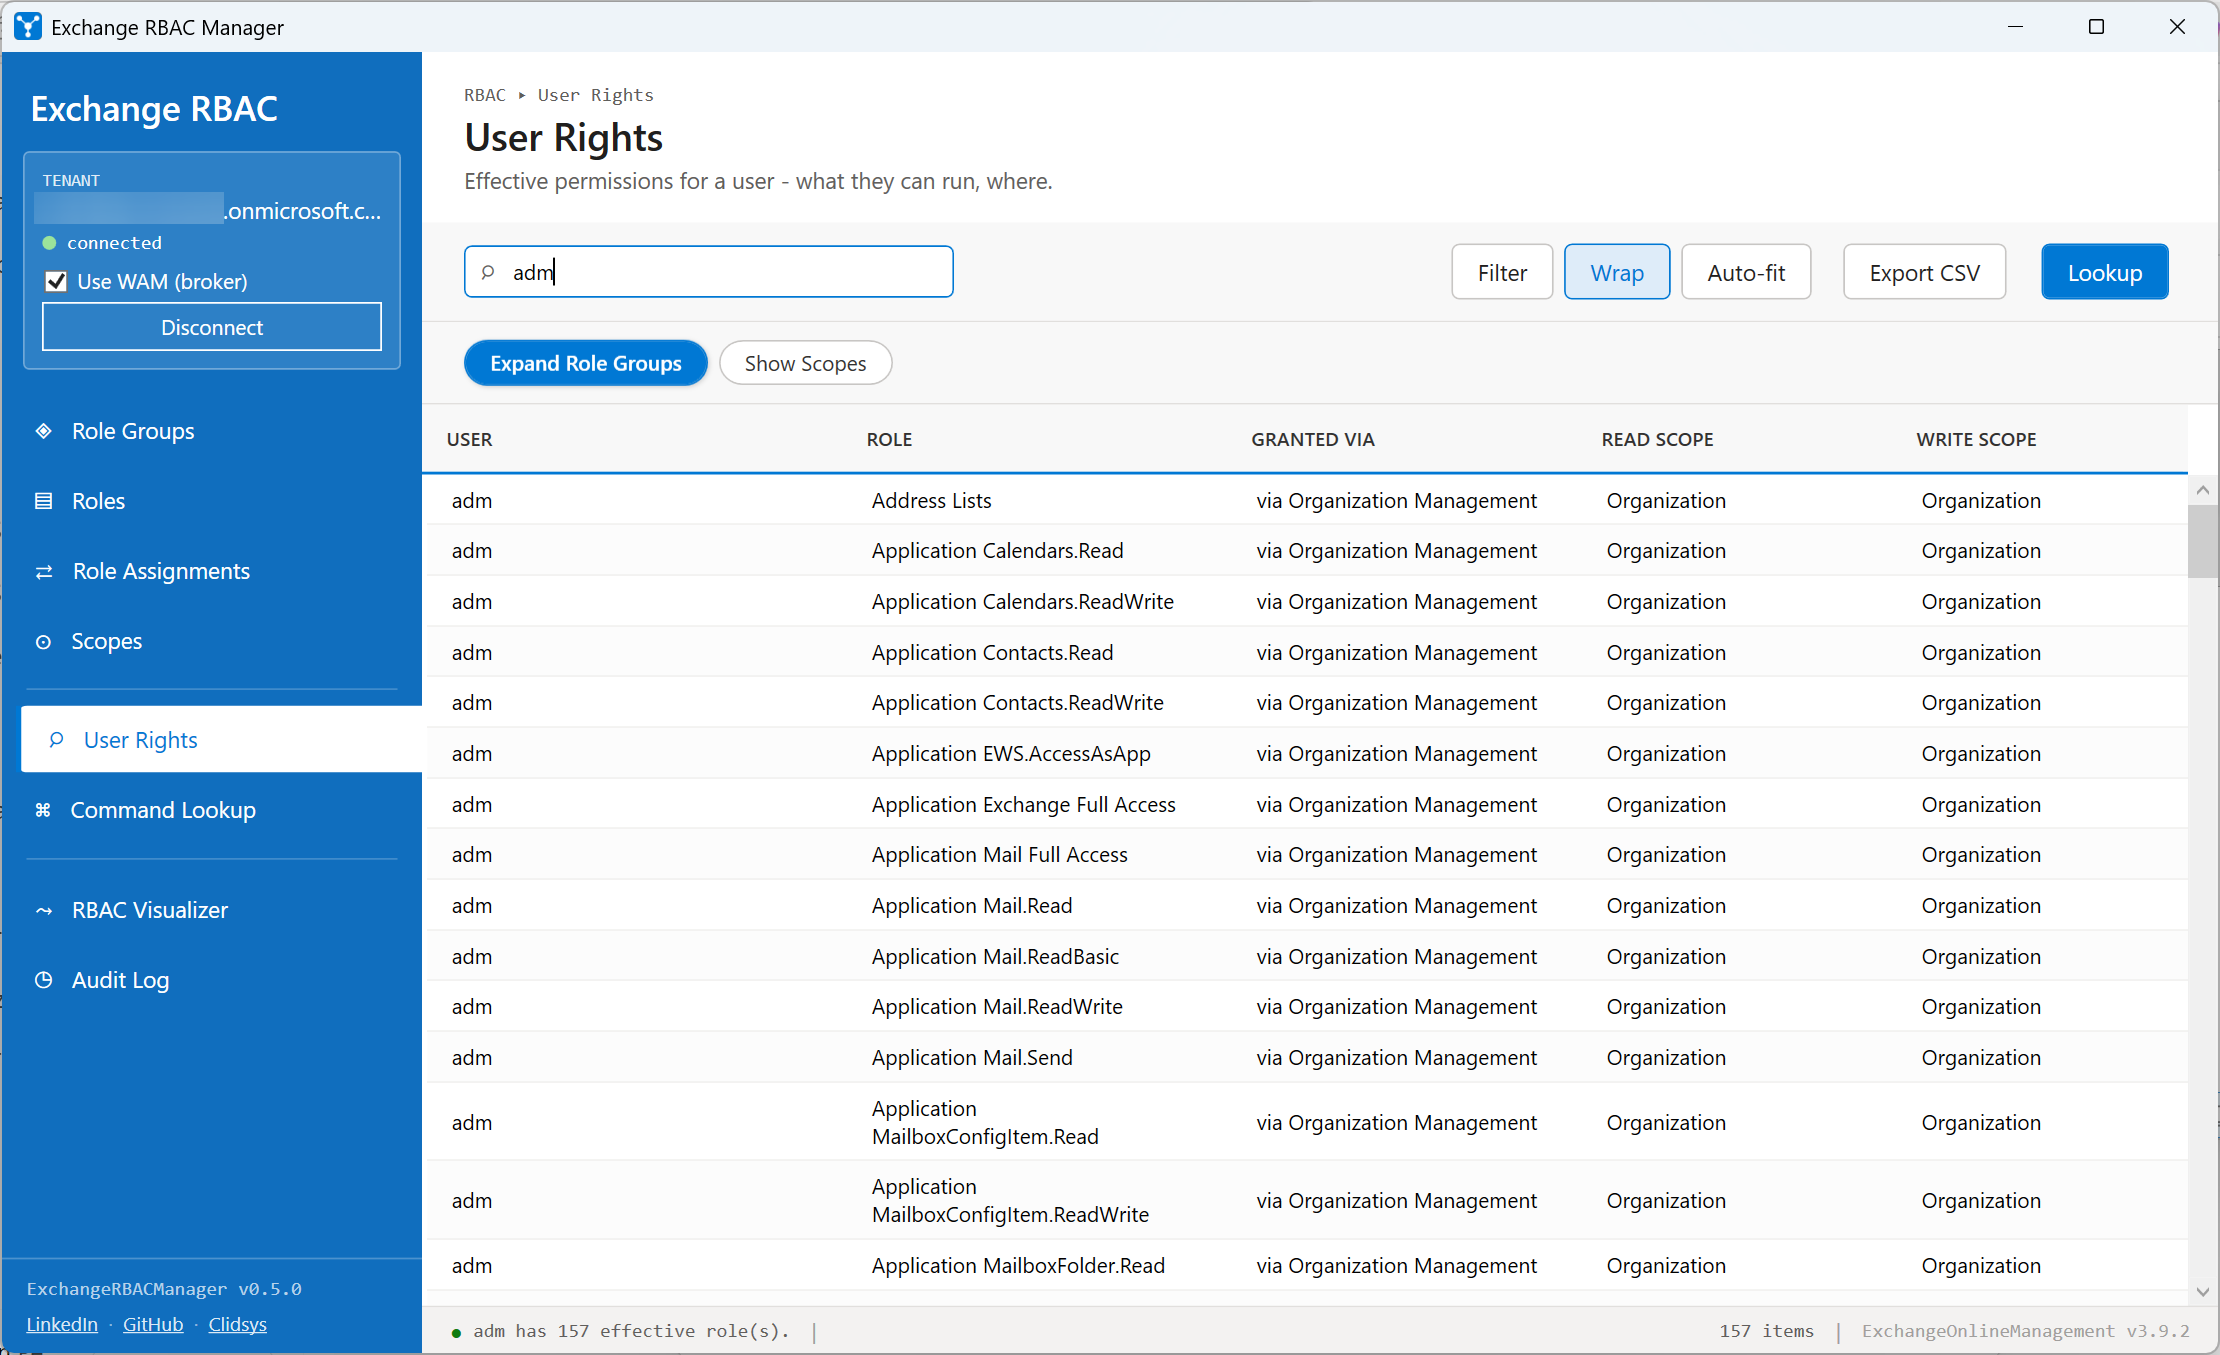Select the Application Mail.Read cell
The height and width of the screenshot is (1355, 2220).
coord(971,905)
